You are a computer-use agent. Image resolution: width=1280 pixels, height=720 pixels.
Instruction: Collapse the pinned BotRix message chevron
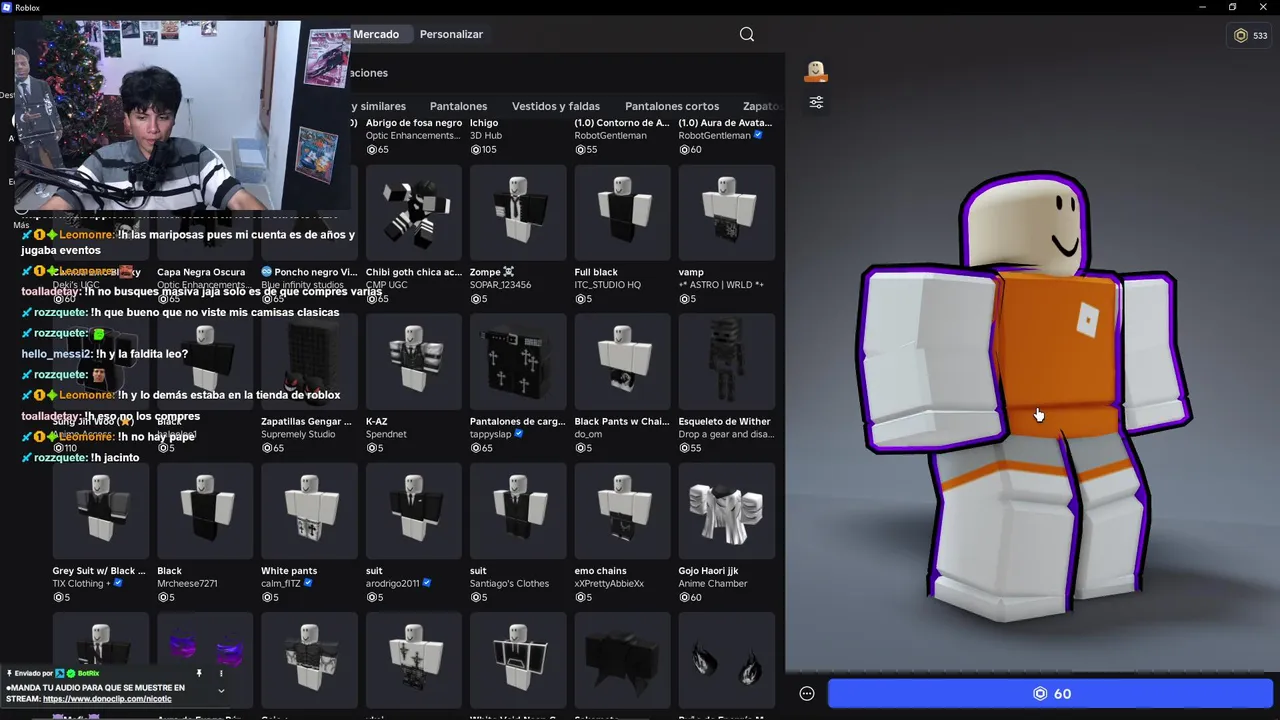221,690
